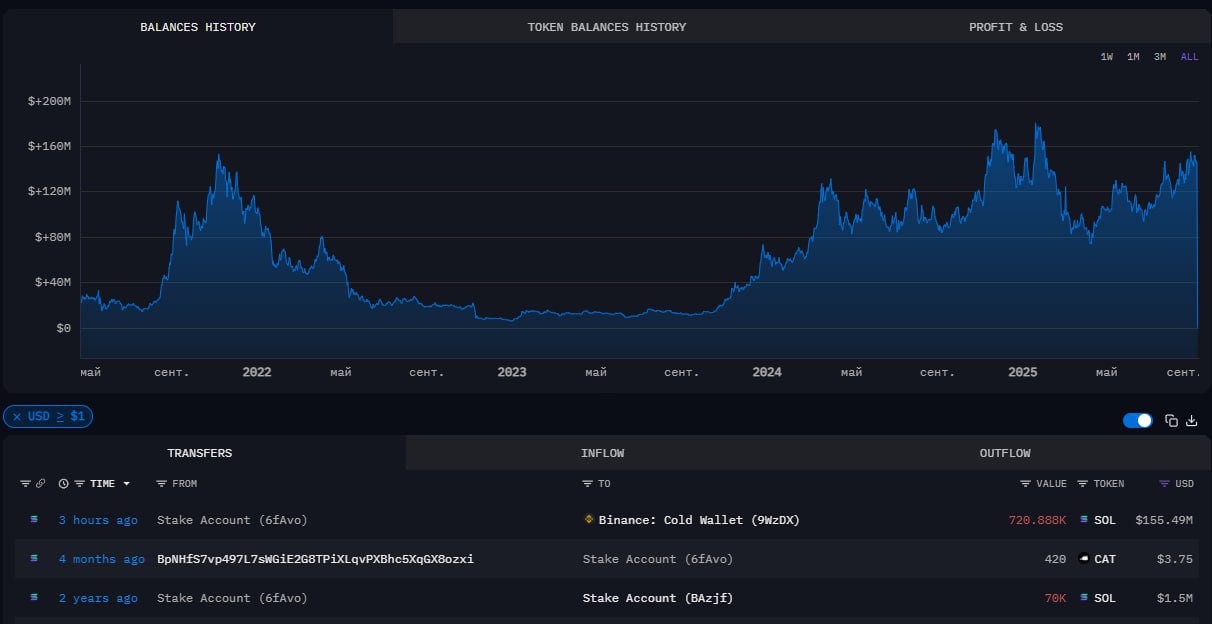
Task: Set chart range to 1M
Action: coord(1133,57)
